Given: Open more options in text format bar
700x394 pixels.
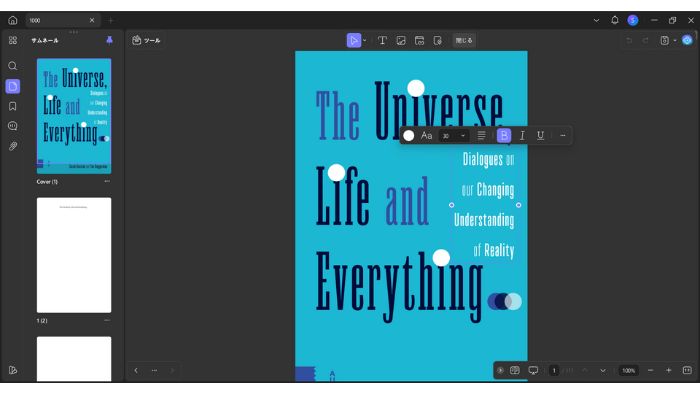Looking at the screenshot, I should click(562, 136).
